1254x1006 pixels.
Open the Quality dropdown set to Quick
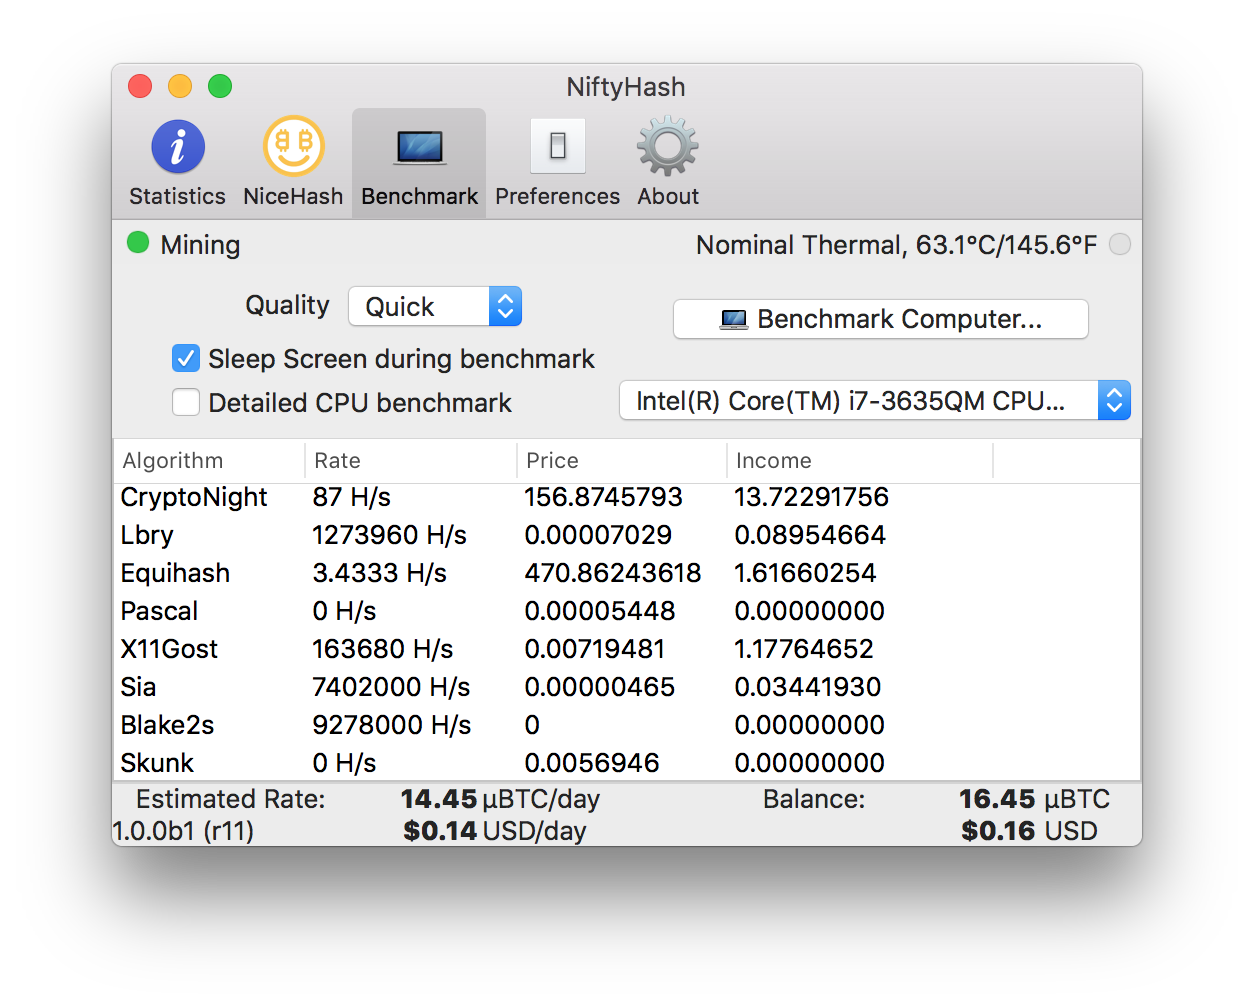[435, 306]
